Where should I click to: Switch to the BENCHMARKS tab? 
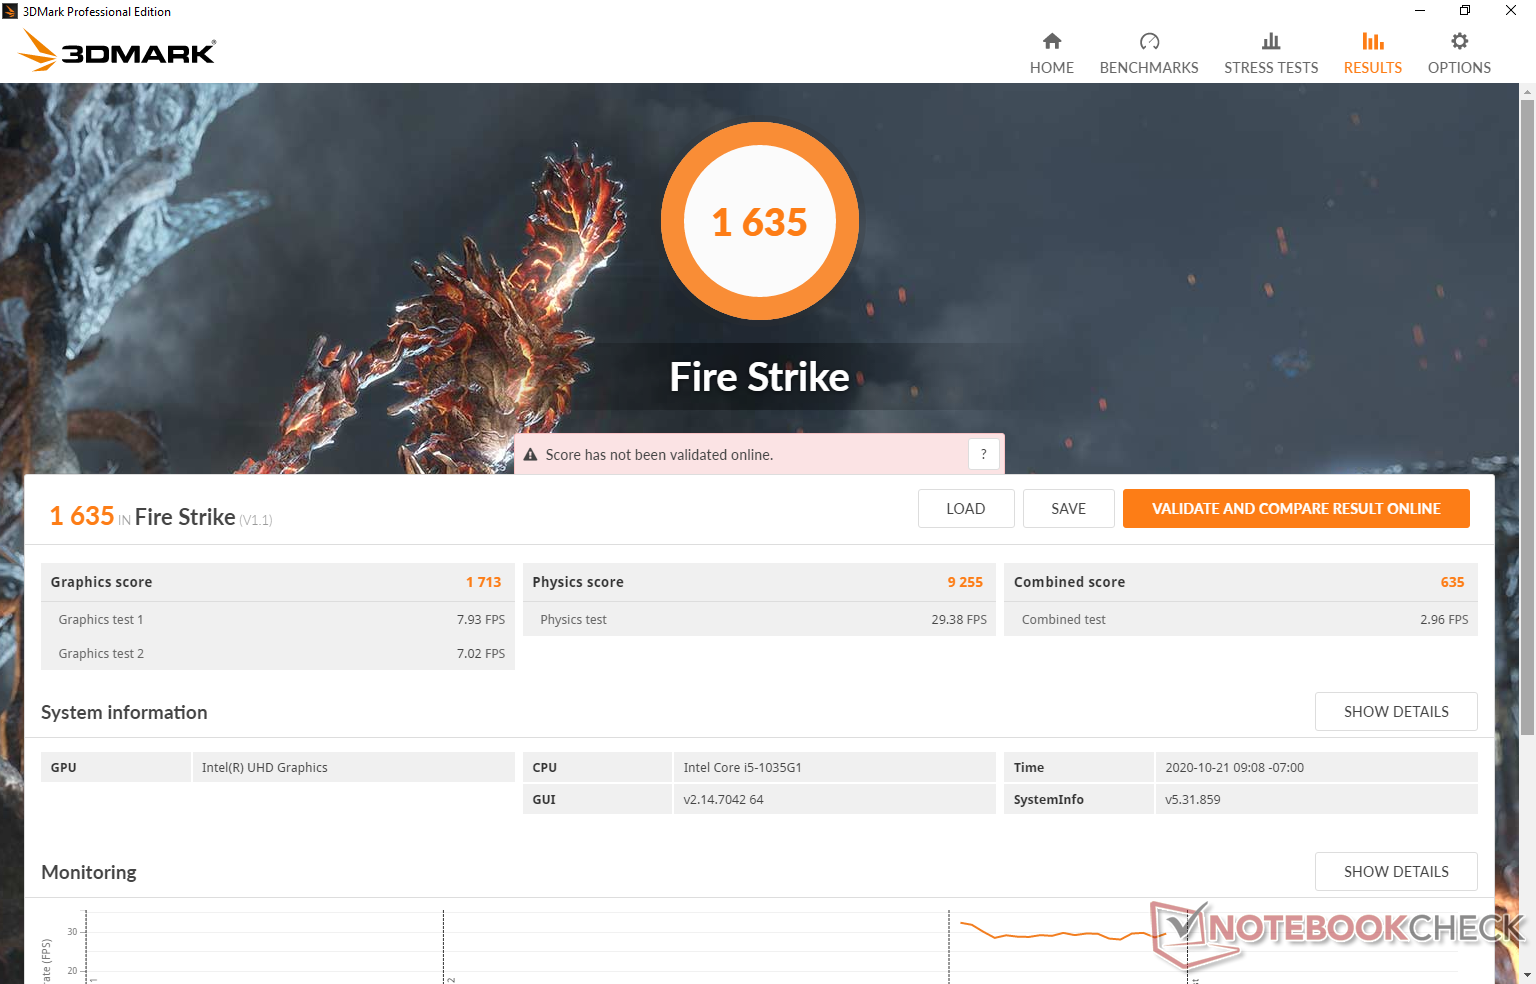pos(1149,54)
